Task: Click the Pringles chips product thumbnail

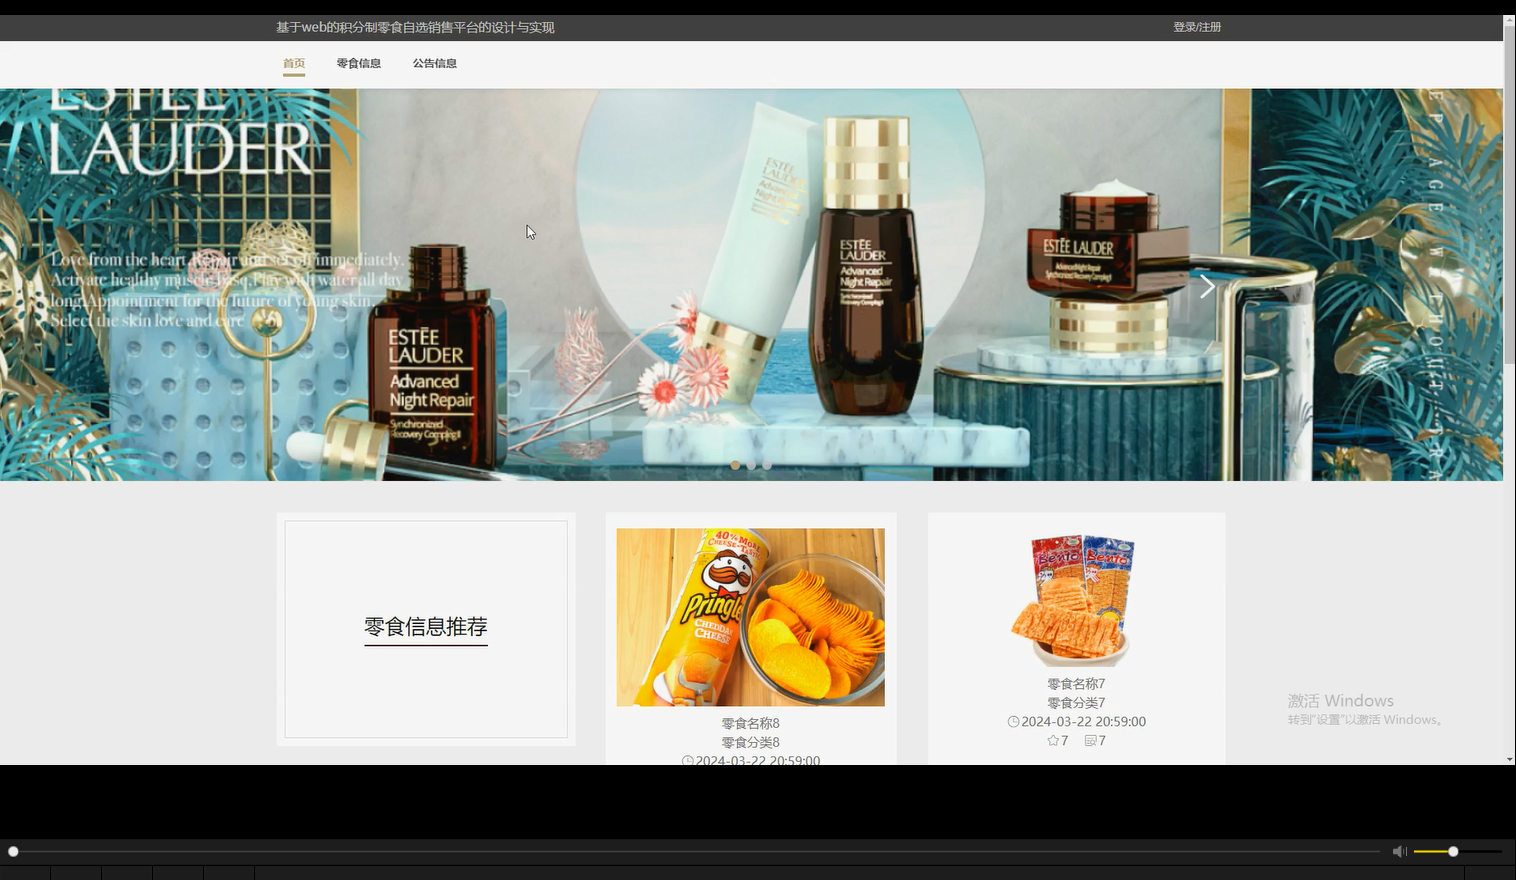Action: coord(750,617)
